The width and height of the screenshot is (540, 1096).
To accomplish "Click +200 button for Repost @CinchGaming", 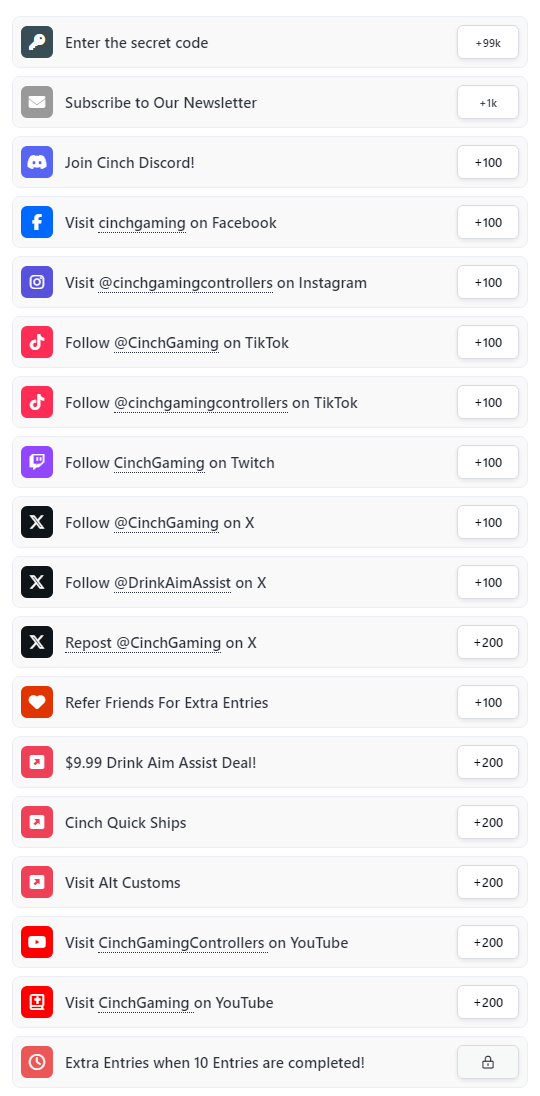I will tap(488, 642).
